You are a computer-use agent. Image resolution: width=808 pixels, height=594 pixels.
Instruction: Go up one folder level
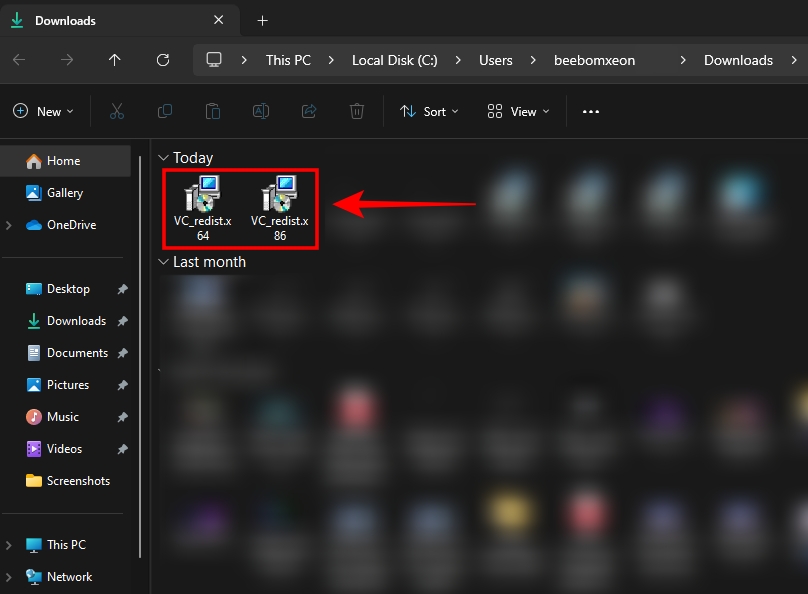(x=114, y=60)
